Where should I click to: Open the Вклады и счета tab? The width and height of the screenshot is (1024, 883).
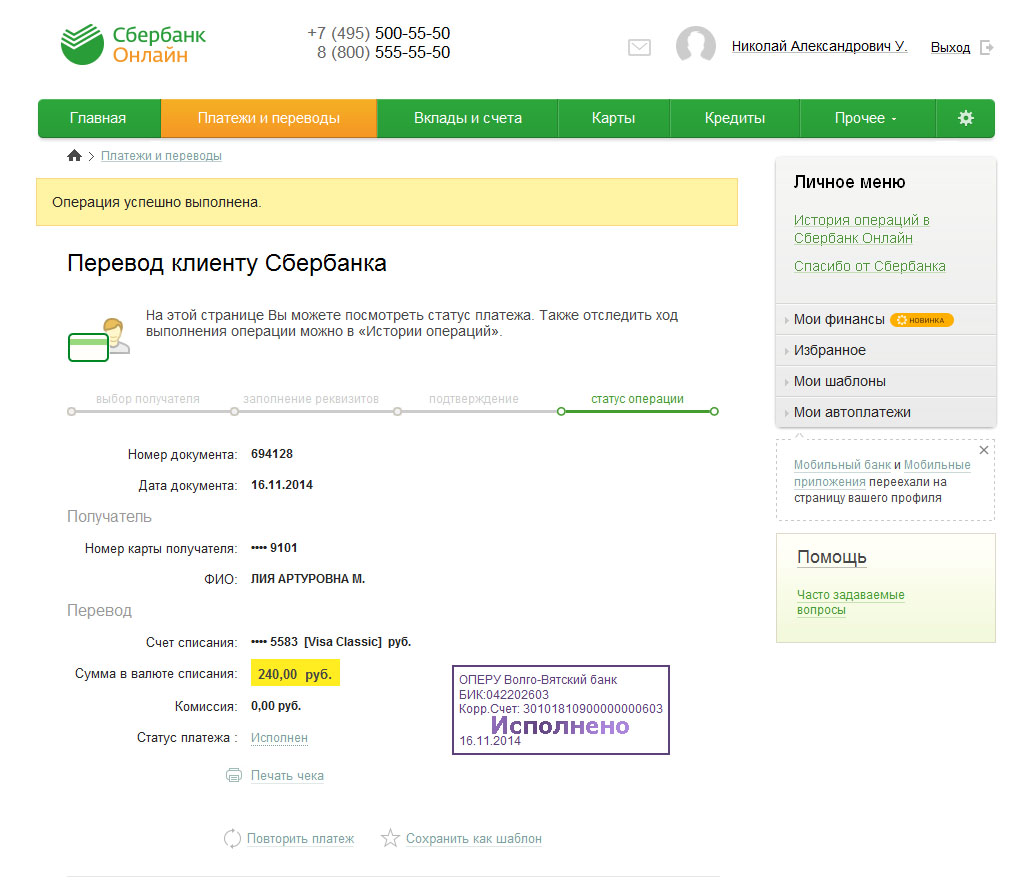tap(468, 118)
